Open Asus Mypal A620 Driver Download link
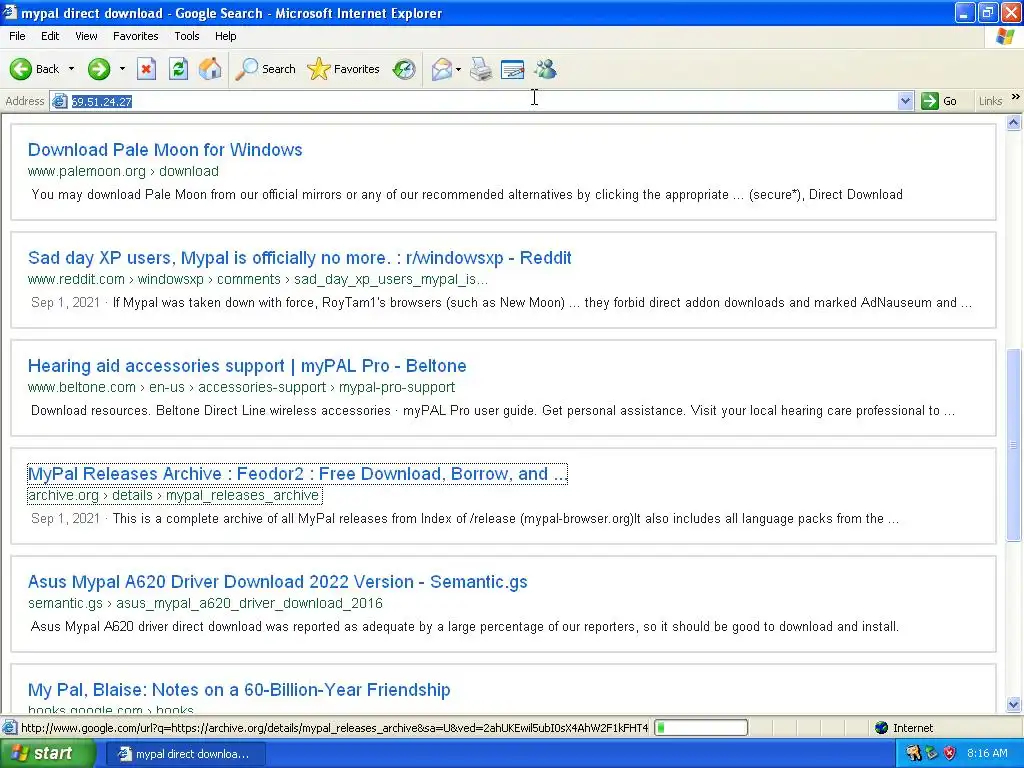The image size is (1024, 768). 278,582
